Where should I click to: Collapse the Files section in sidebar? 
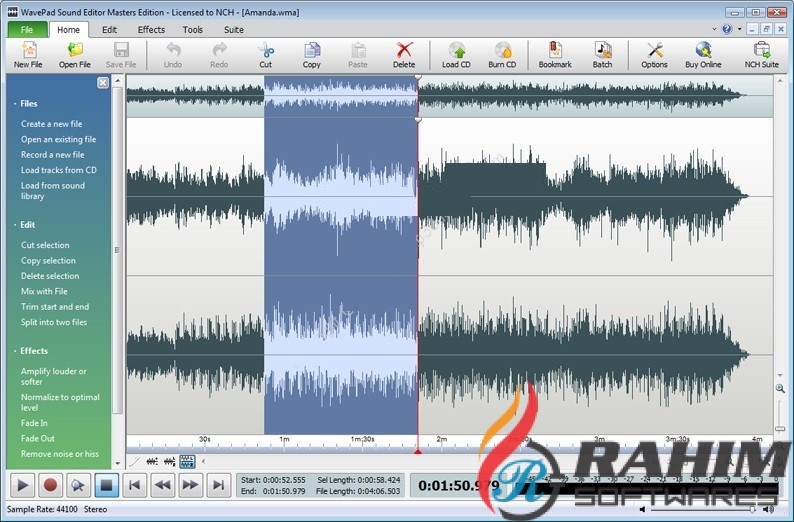(x=25, y=103)
